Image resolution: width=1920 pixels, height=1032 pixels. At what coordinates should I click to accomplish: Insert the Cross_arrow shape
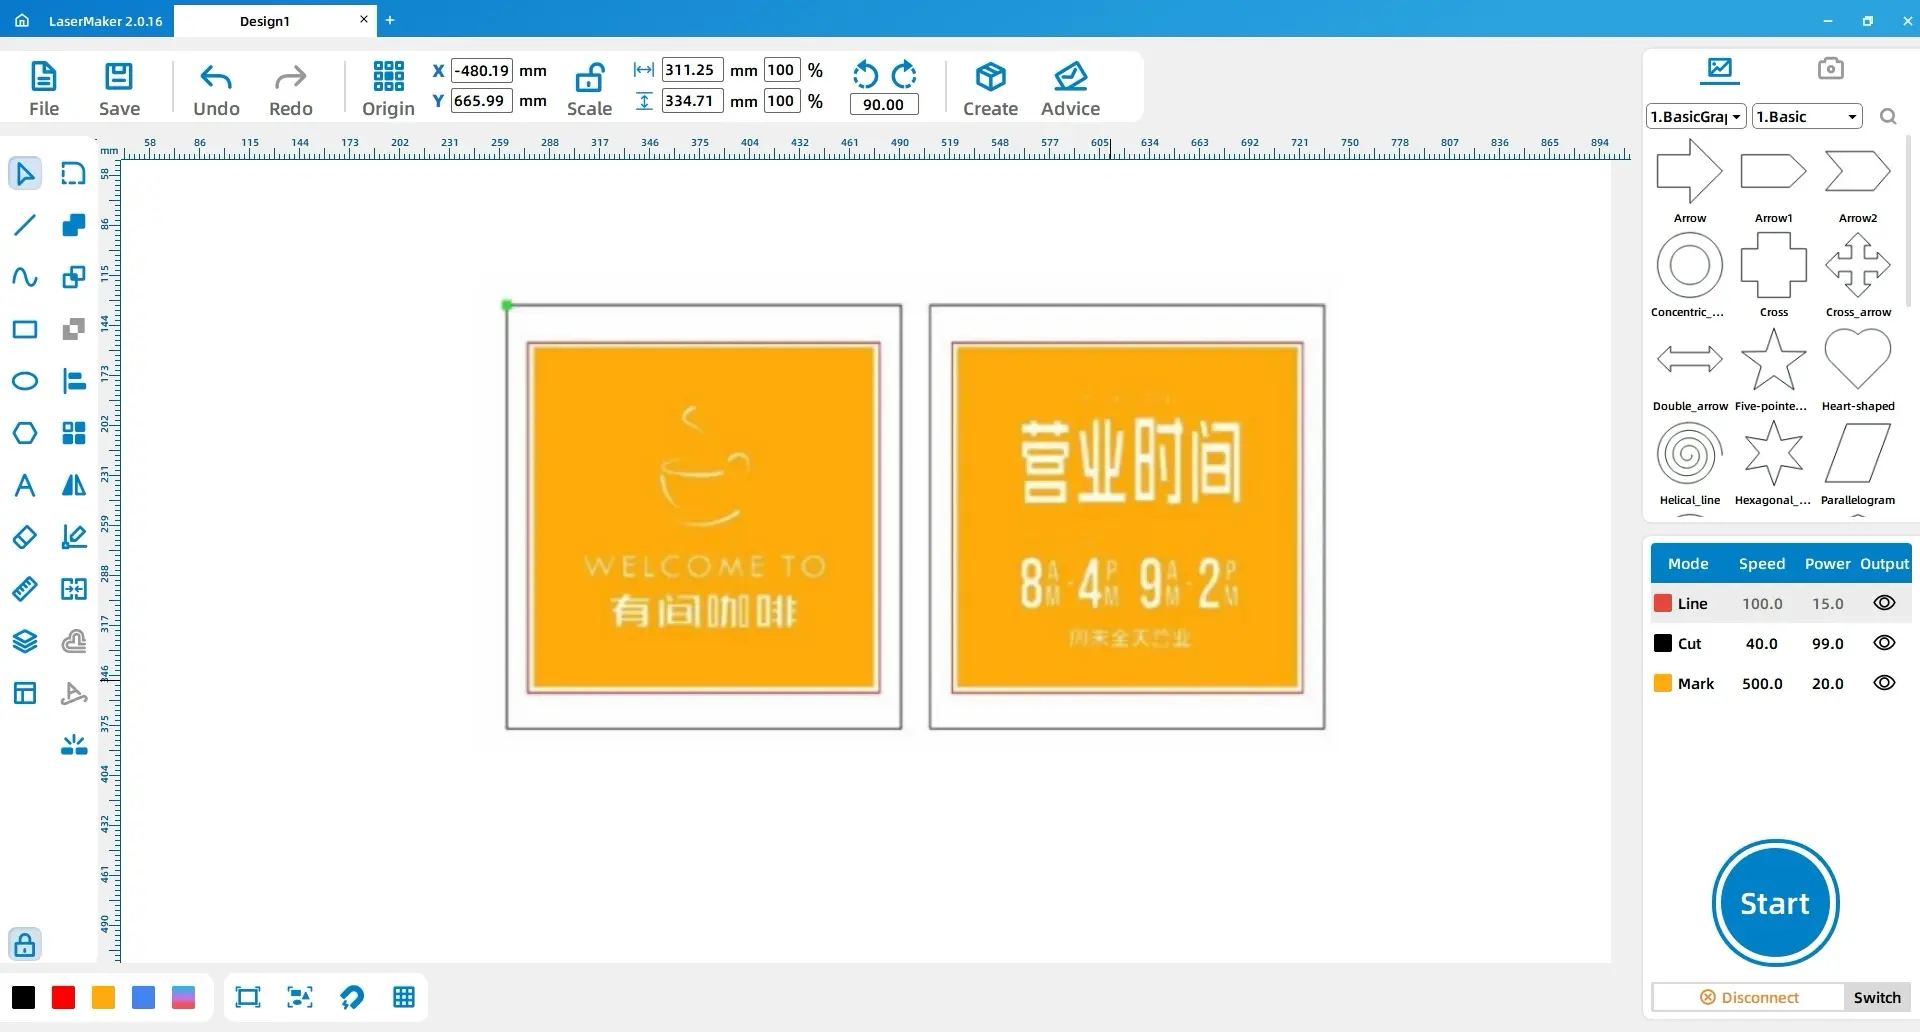pyautogui.click(x=1857, y=275)
